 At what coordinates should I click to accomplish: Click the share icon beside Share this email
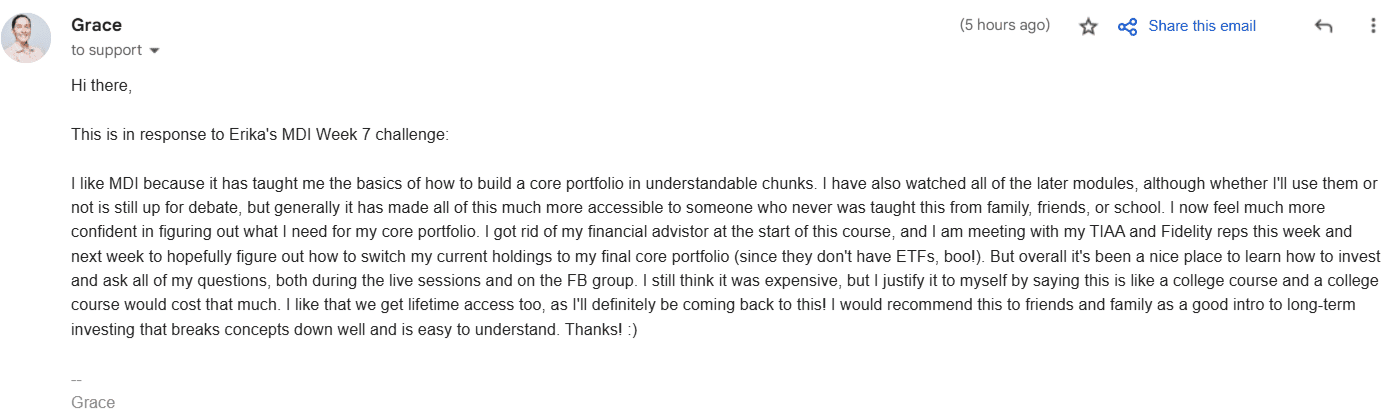1127,27
